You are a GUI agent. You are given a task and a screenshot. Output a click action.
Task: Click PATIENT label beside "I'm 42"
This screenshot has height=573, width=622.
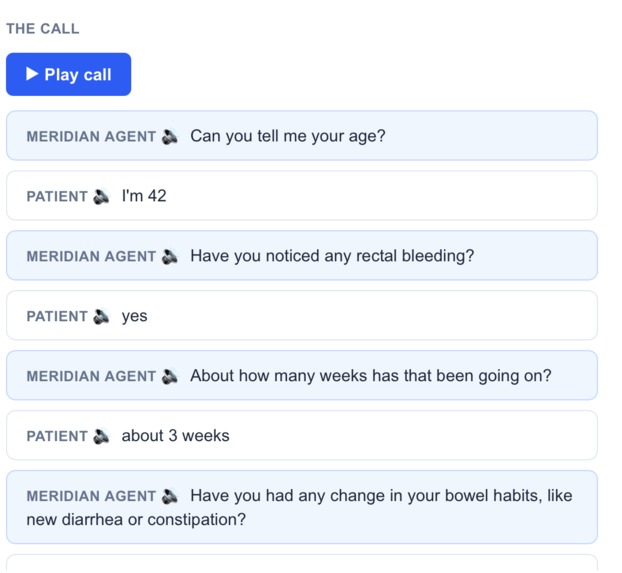(57, 196)
